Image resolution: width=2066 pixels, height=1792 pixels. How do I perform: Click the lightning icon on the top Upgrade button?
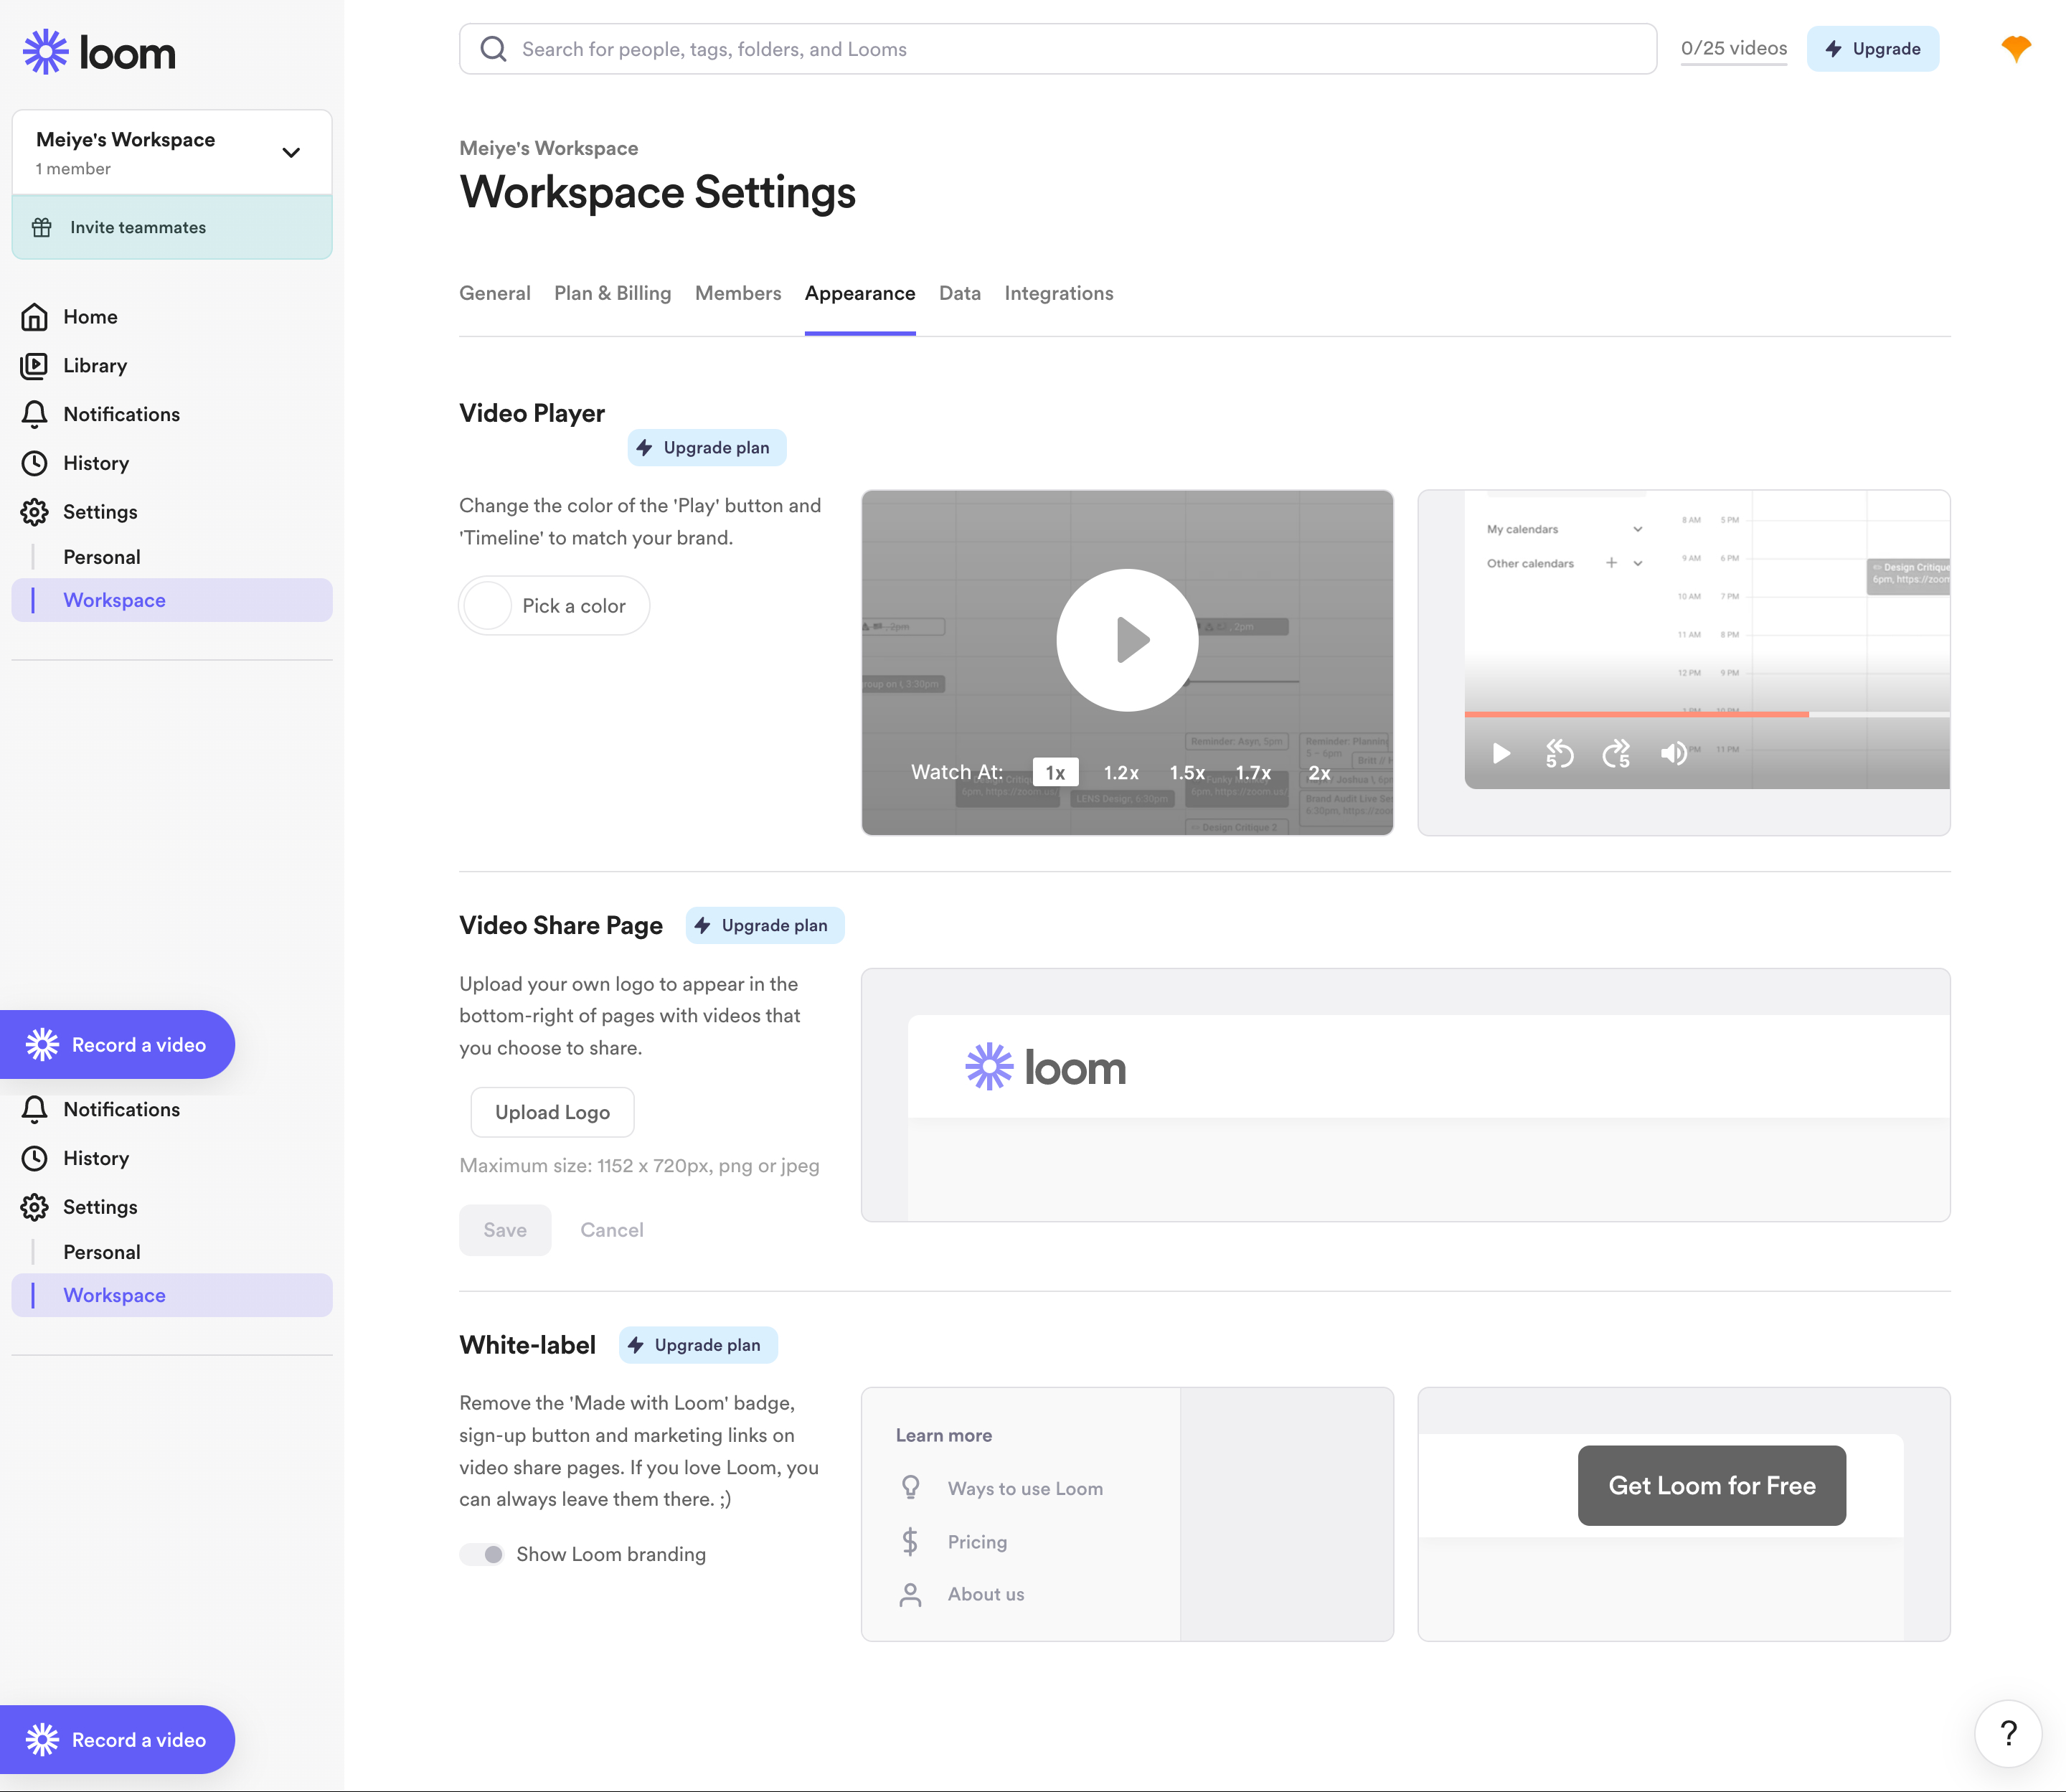1833,49
